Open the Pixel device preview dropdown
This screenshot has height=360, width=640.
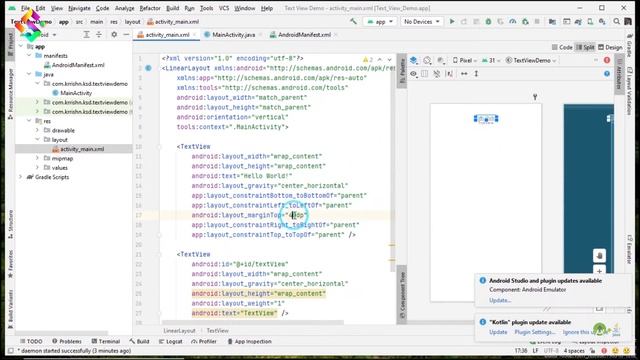(464, 60)
